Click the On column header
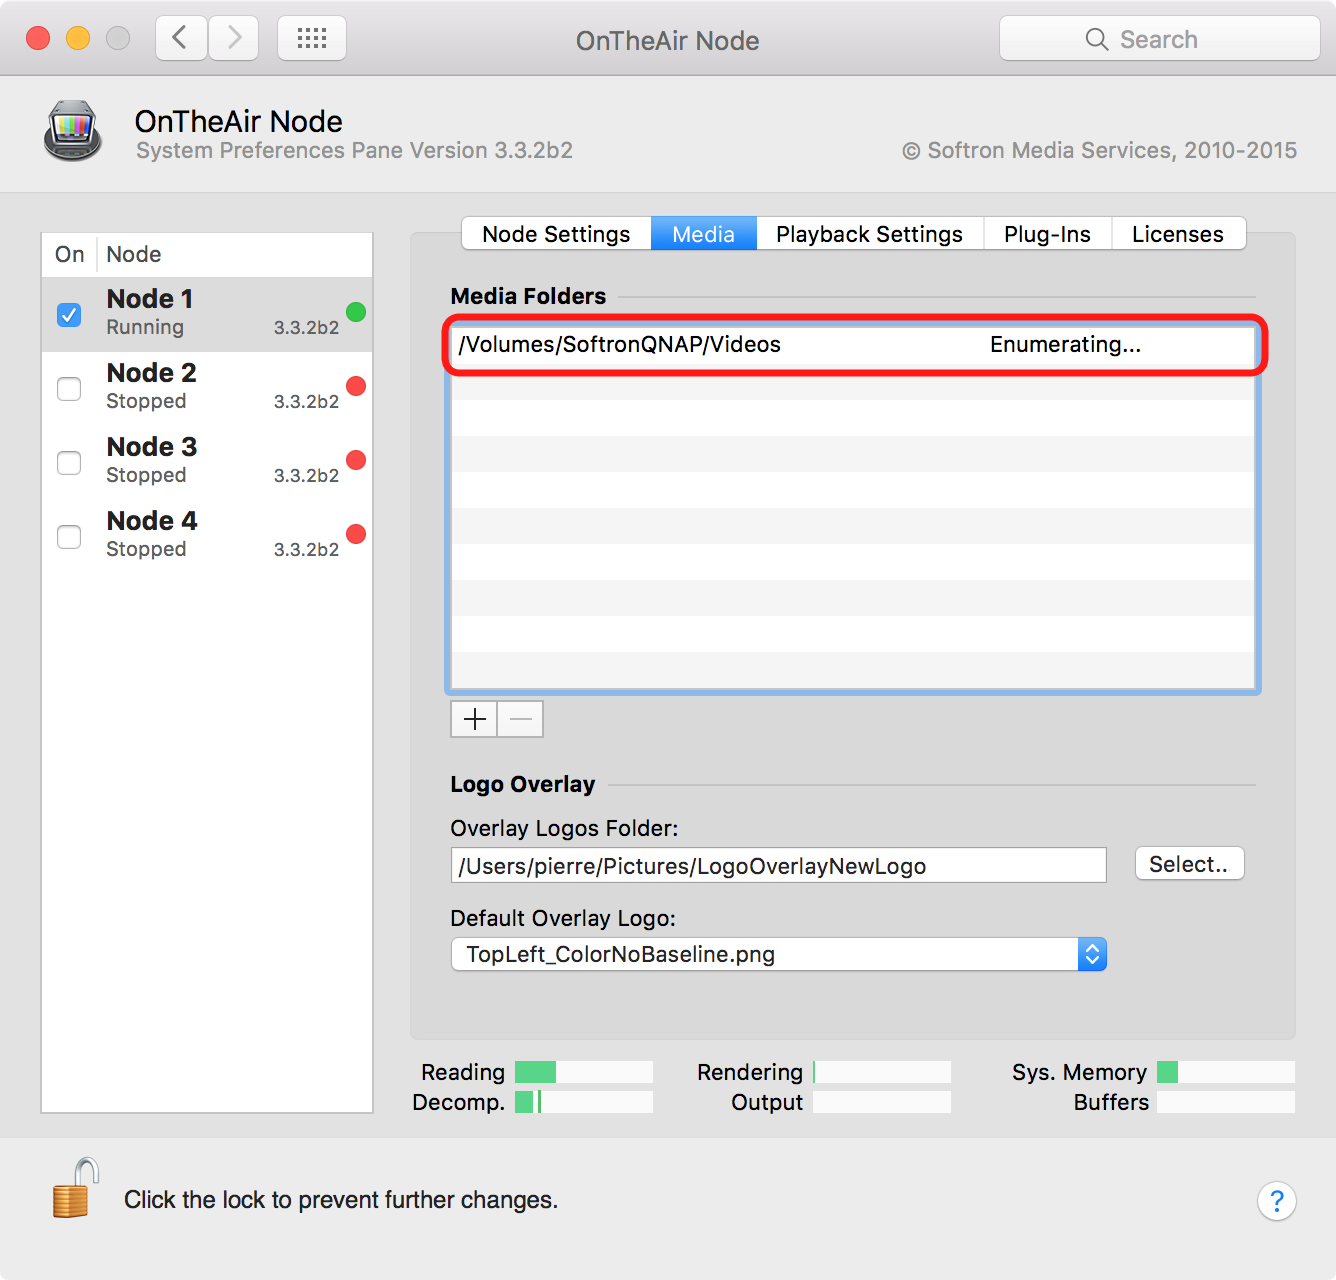The image size is (1336, 1280). tap(69, 254)
